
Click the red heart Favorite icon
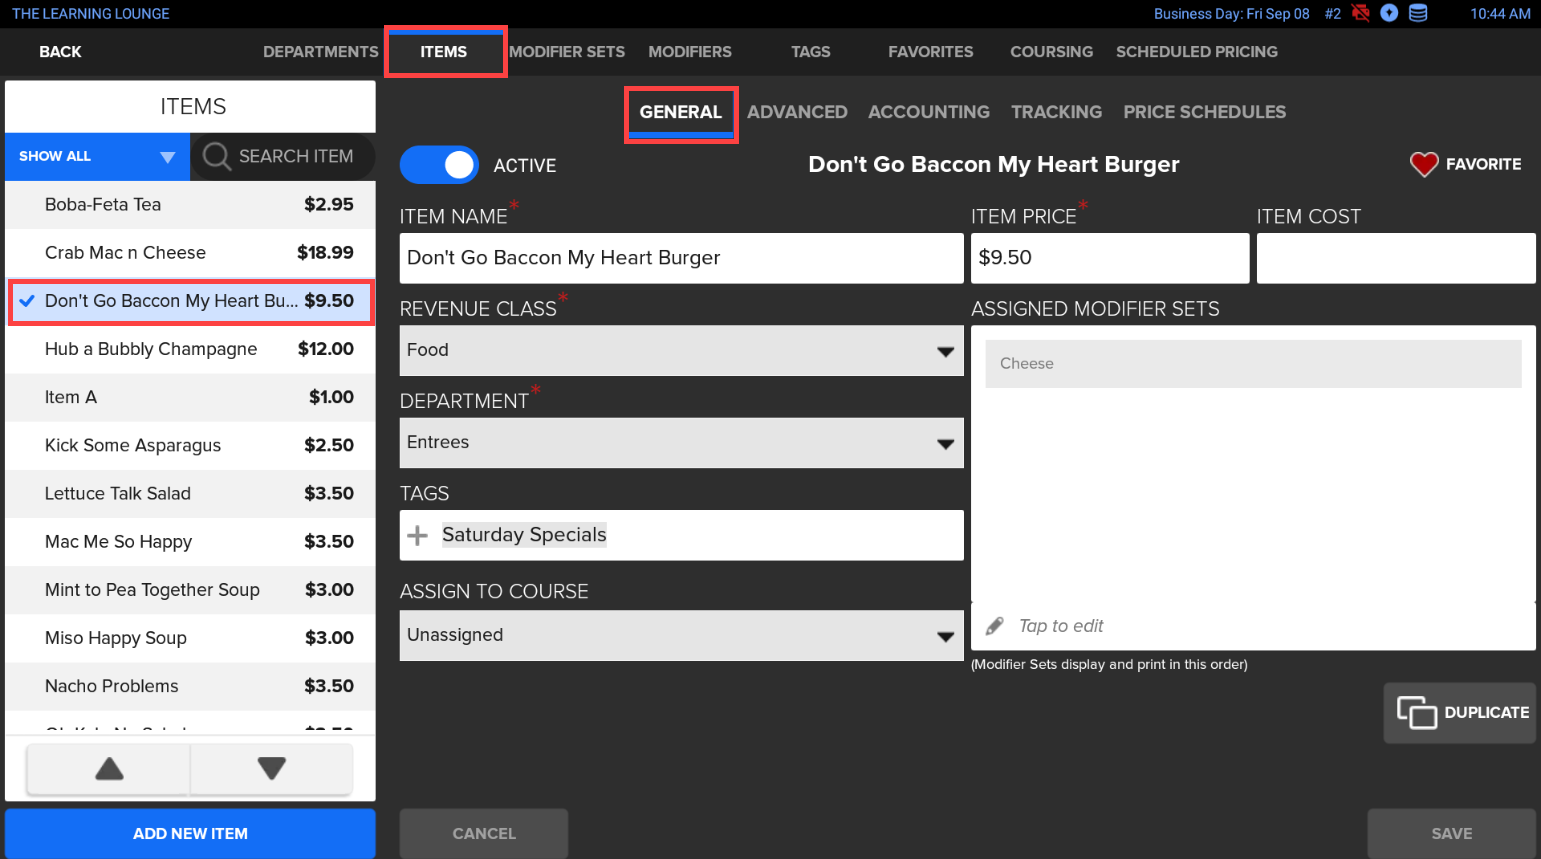(1424, 164)
